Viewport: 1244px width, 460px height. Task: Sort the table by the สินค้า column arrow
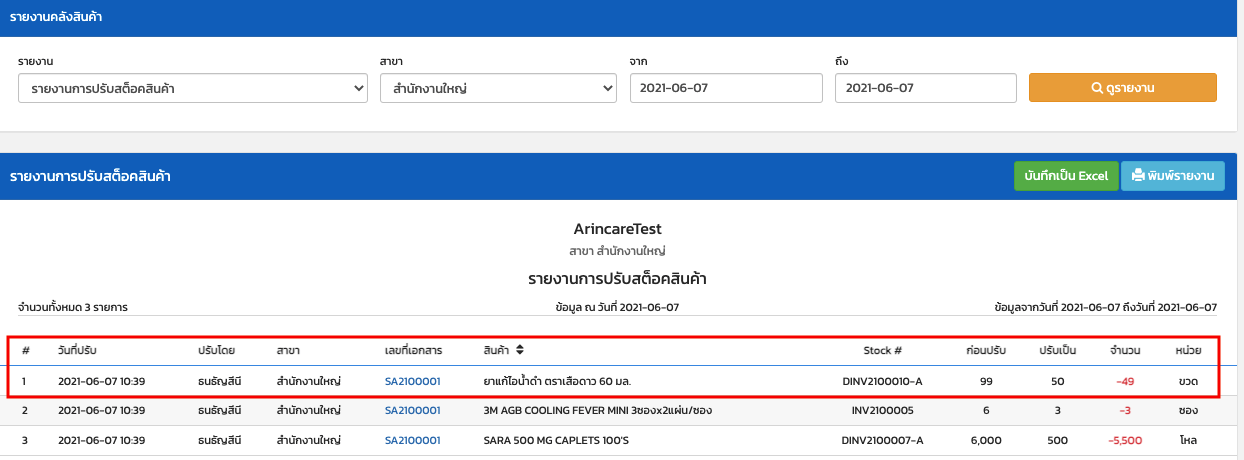tap(520, 351)
